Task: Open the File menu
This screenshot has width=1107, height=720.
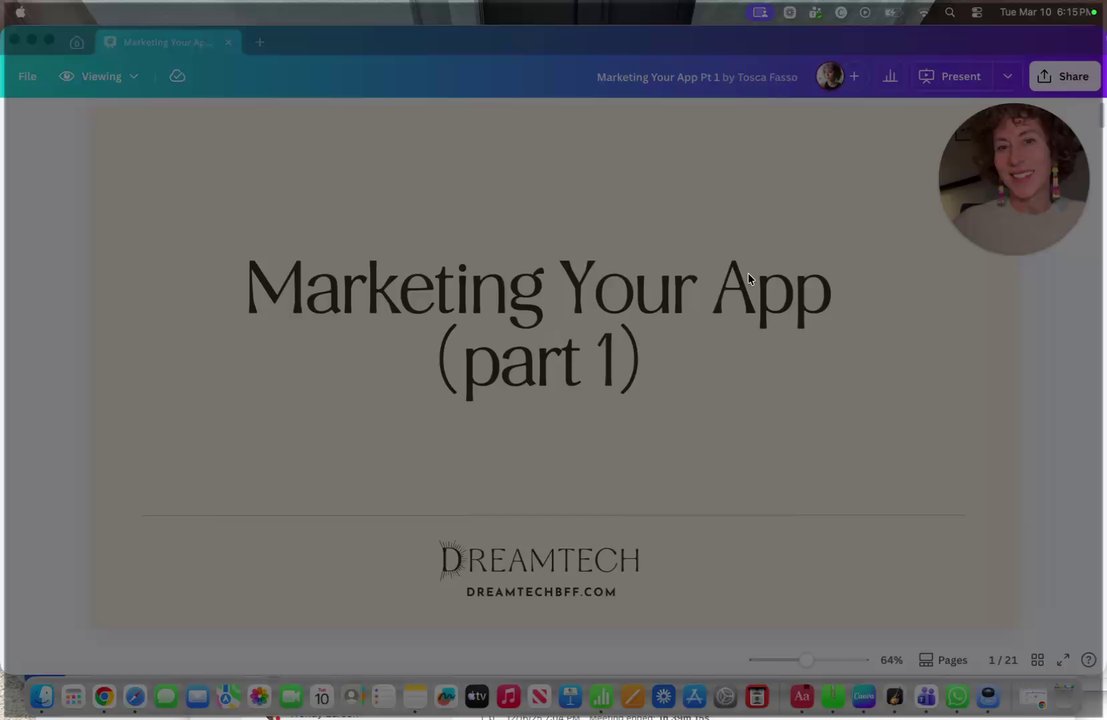Action: click(28, 76)
